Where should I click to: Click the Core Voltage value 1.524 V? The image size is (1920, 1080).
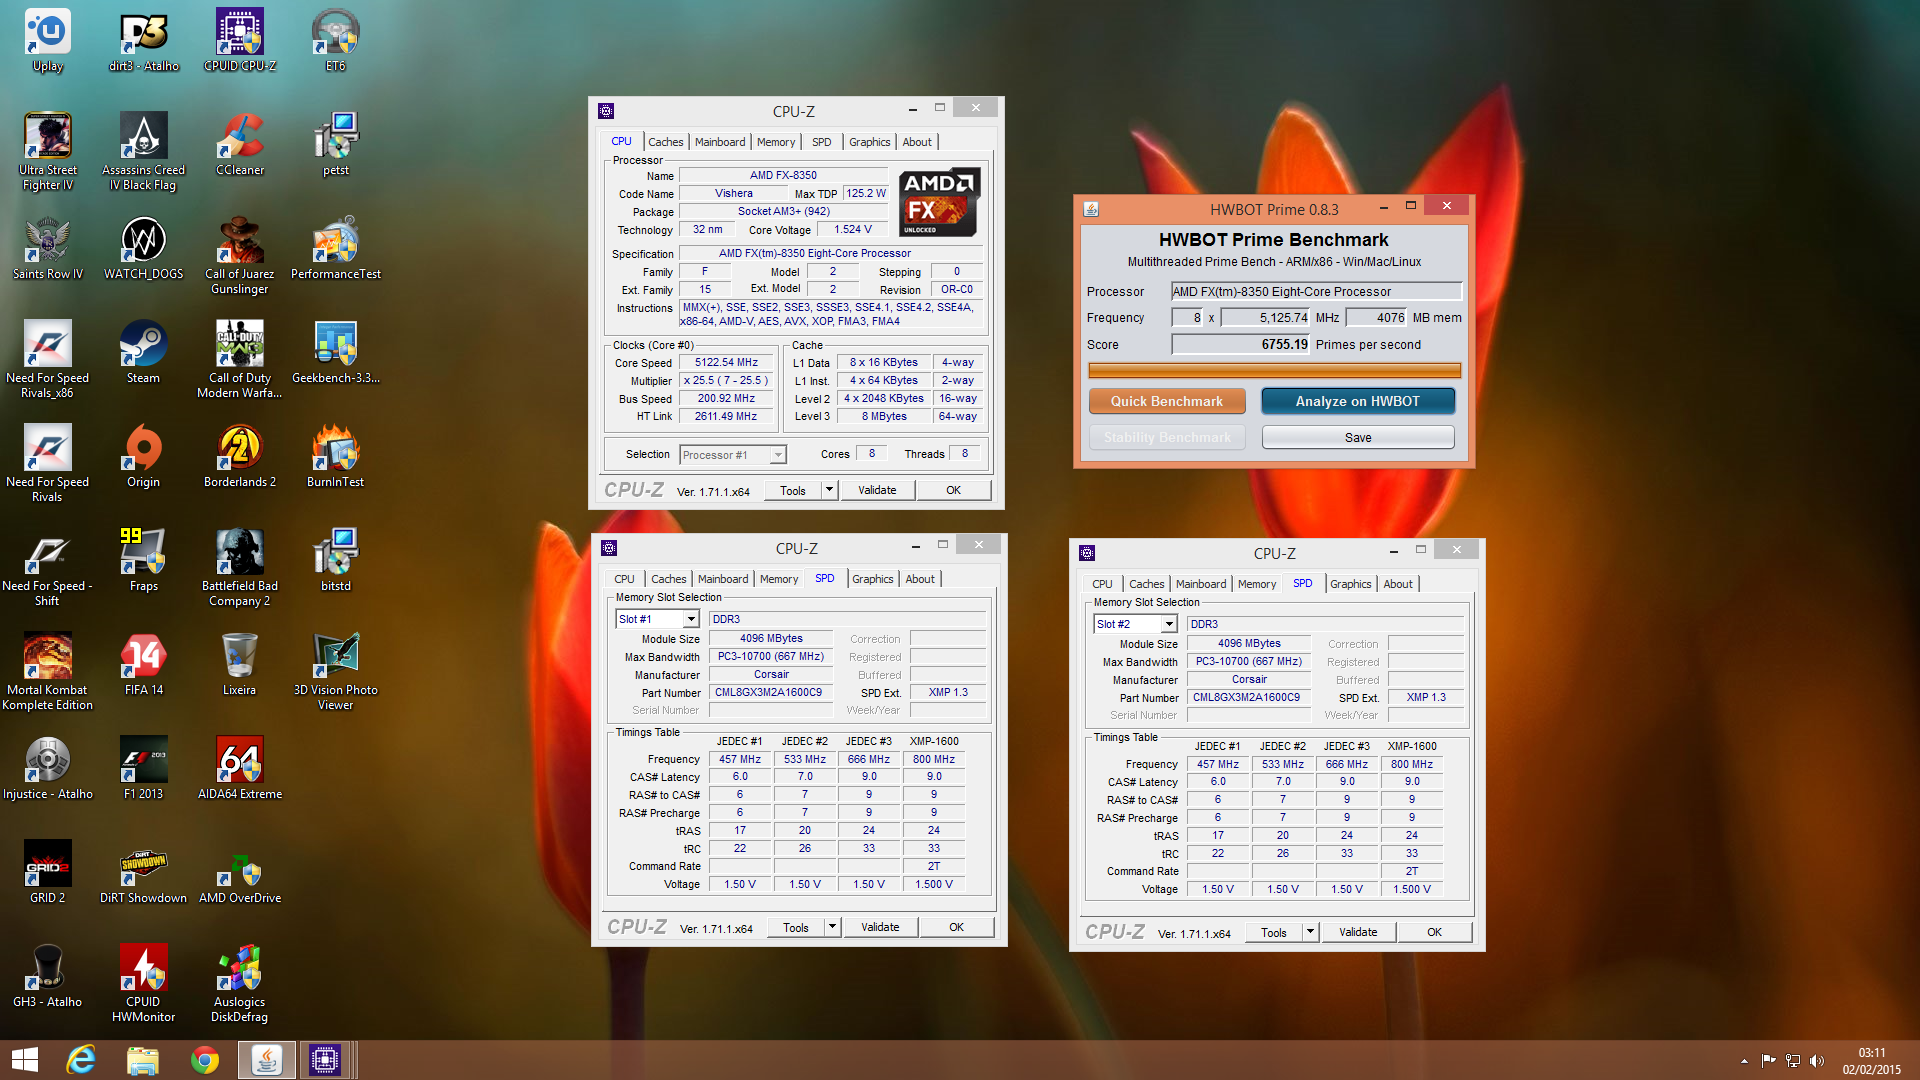(x=853, y=230)
